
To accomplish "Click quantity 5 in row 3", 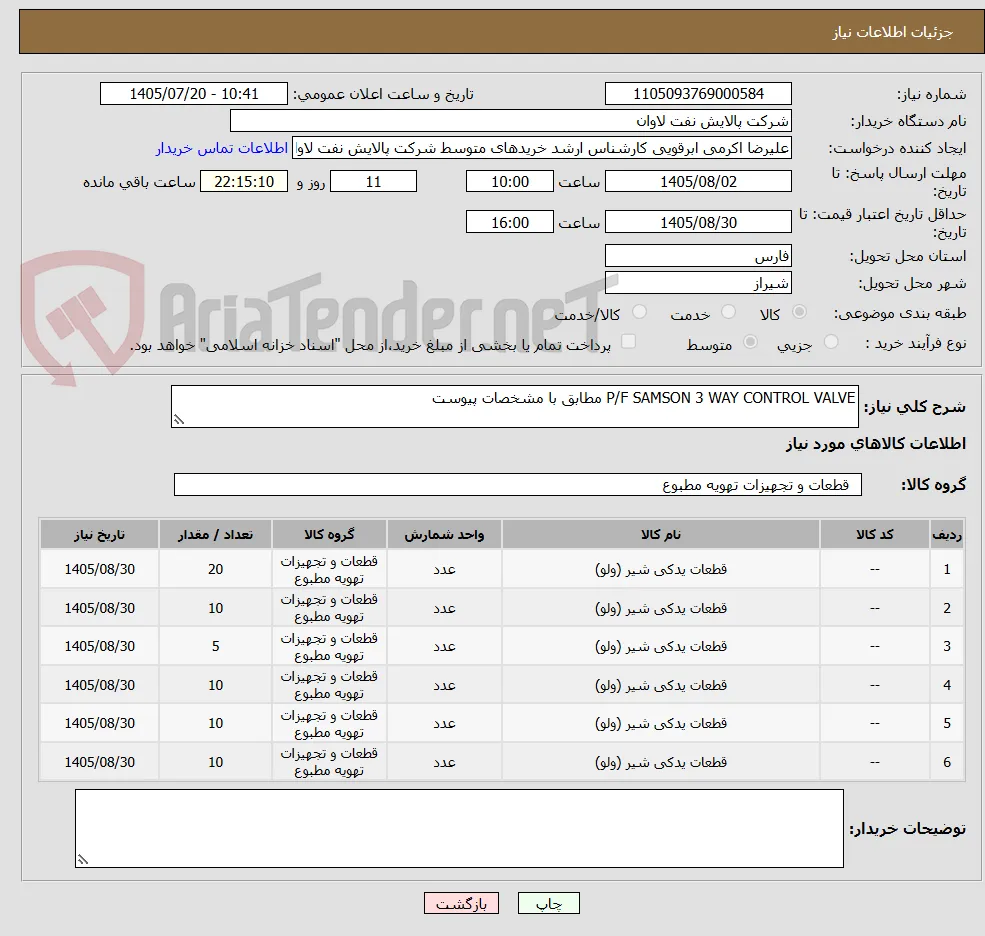I will point(215,646).
